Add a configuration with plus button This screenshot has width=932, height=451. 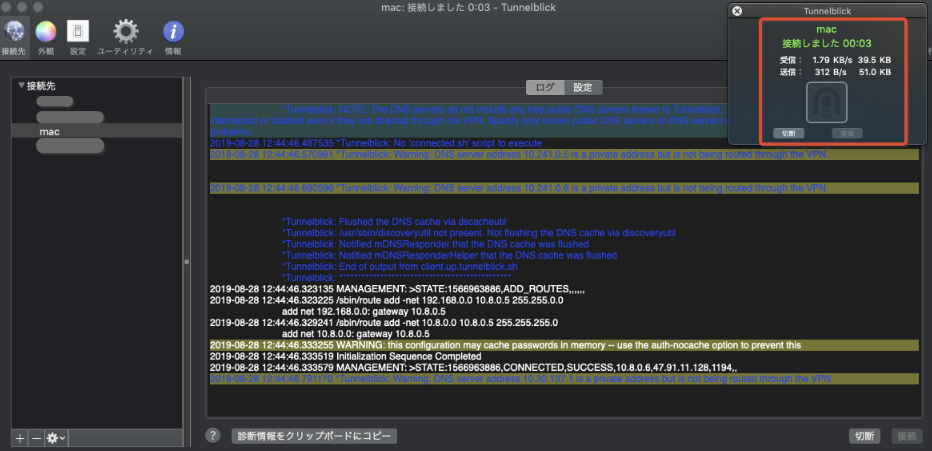pos(20,438)
